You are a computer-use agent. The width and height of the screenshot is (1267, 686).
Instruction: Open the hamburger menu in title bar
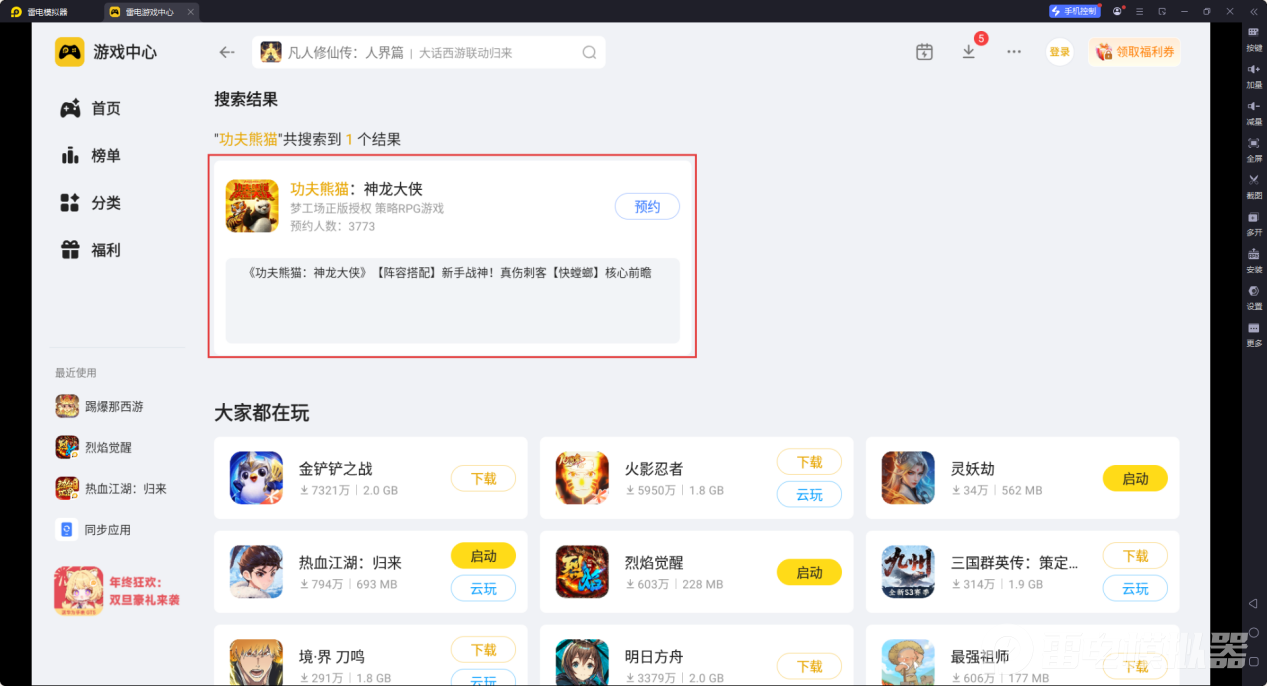click(x=1139, y=11)
